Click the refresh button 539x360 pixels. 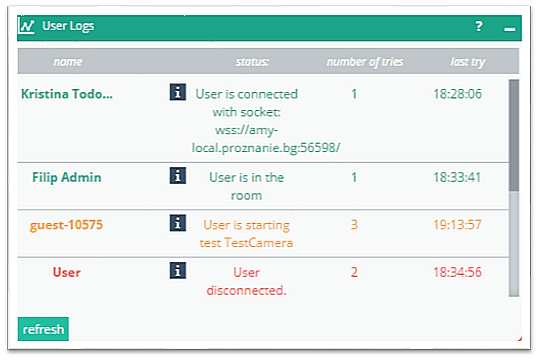coord(43,329)
